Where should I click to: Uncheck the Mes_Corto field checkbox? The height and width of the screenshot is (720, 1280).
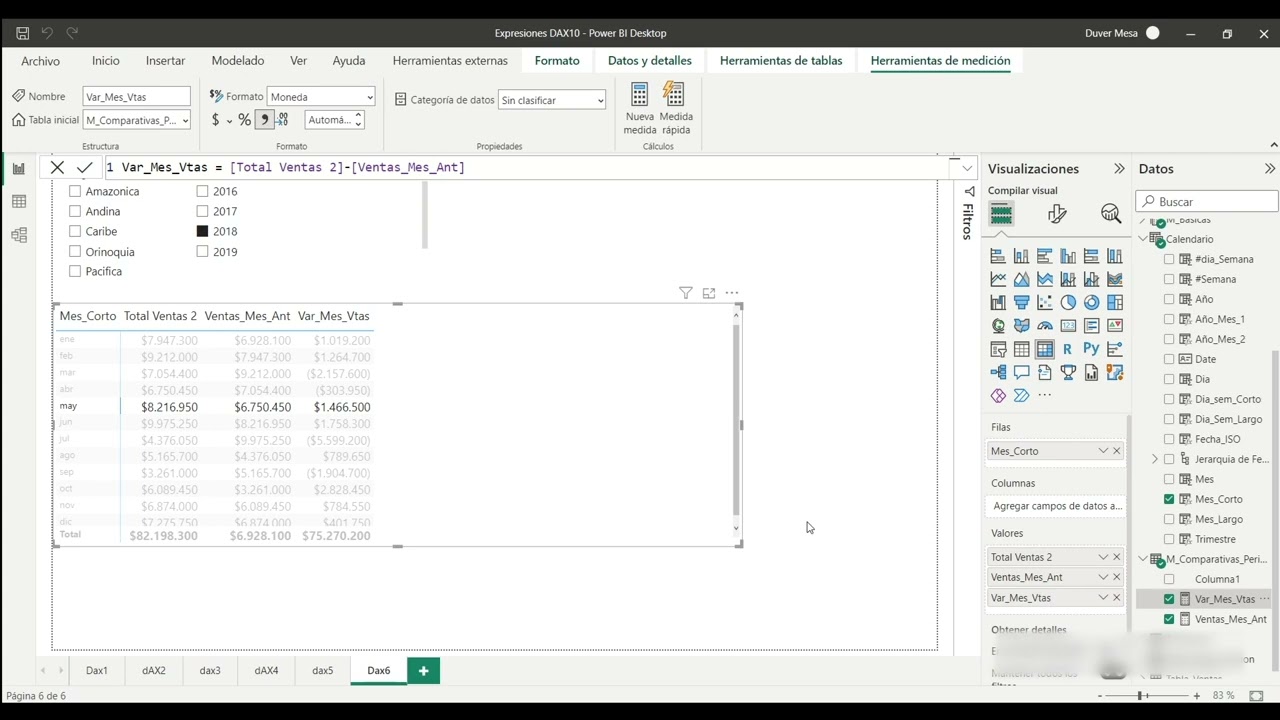1169,499
